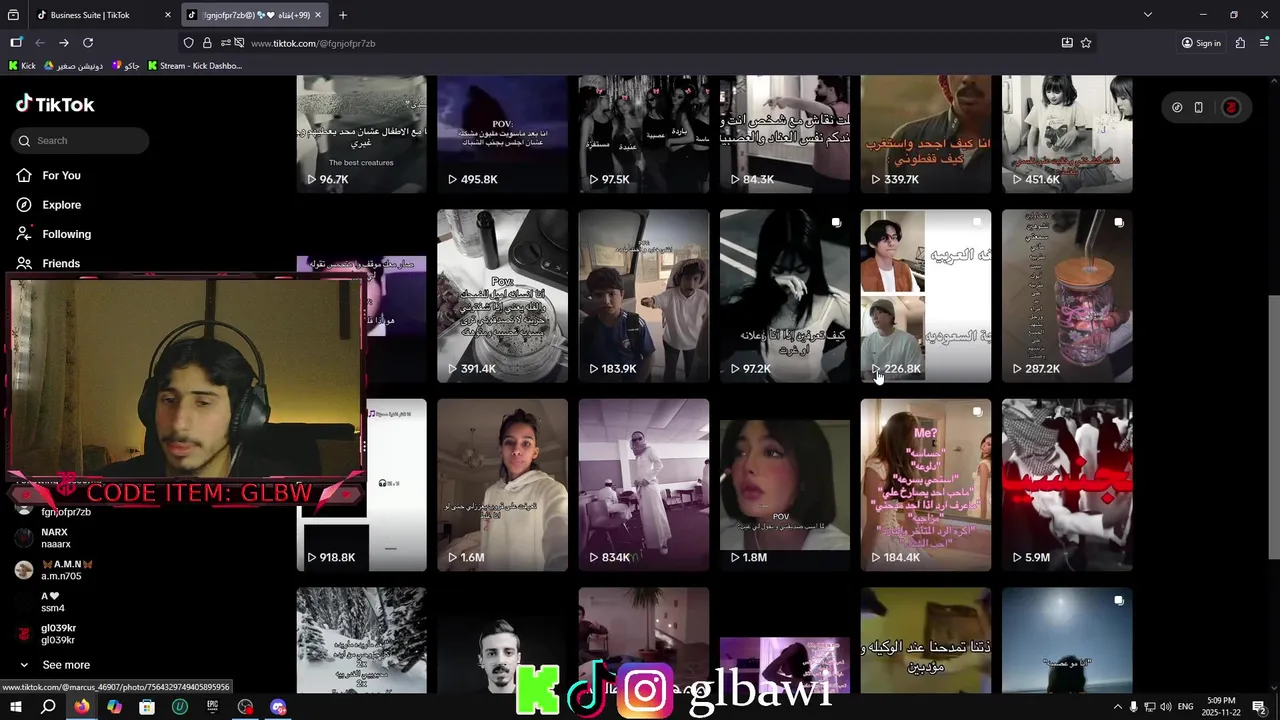Open the photo post with 97.2K views
Image resolution: width=1280 pixels, height=720 pixels.
pyautogui.click(x=785, y=296)
